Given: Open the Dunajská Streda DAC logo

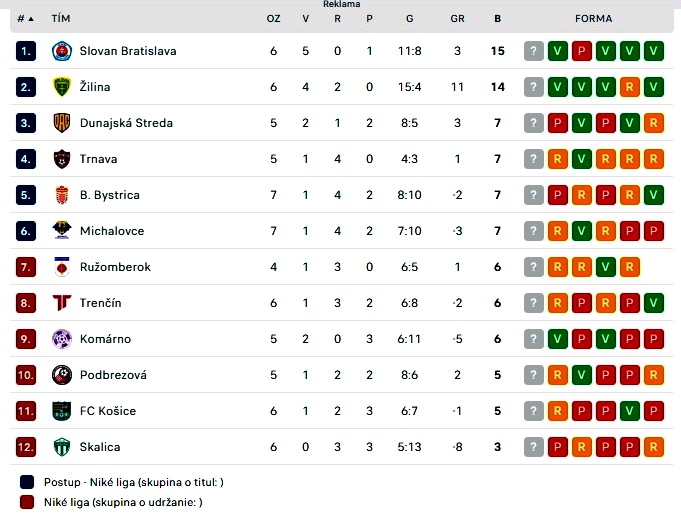Looking at the screenshot, I should pos(62,123).
